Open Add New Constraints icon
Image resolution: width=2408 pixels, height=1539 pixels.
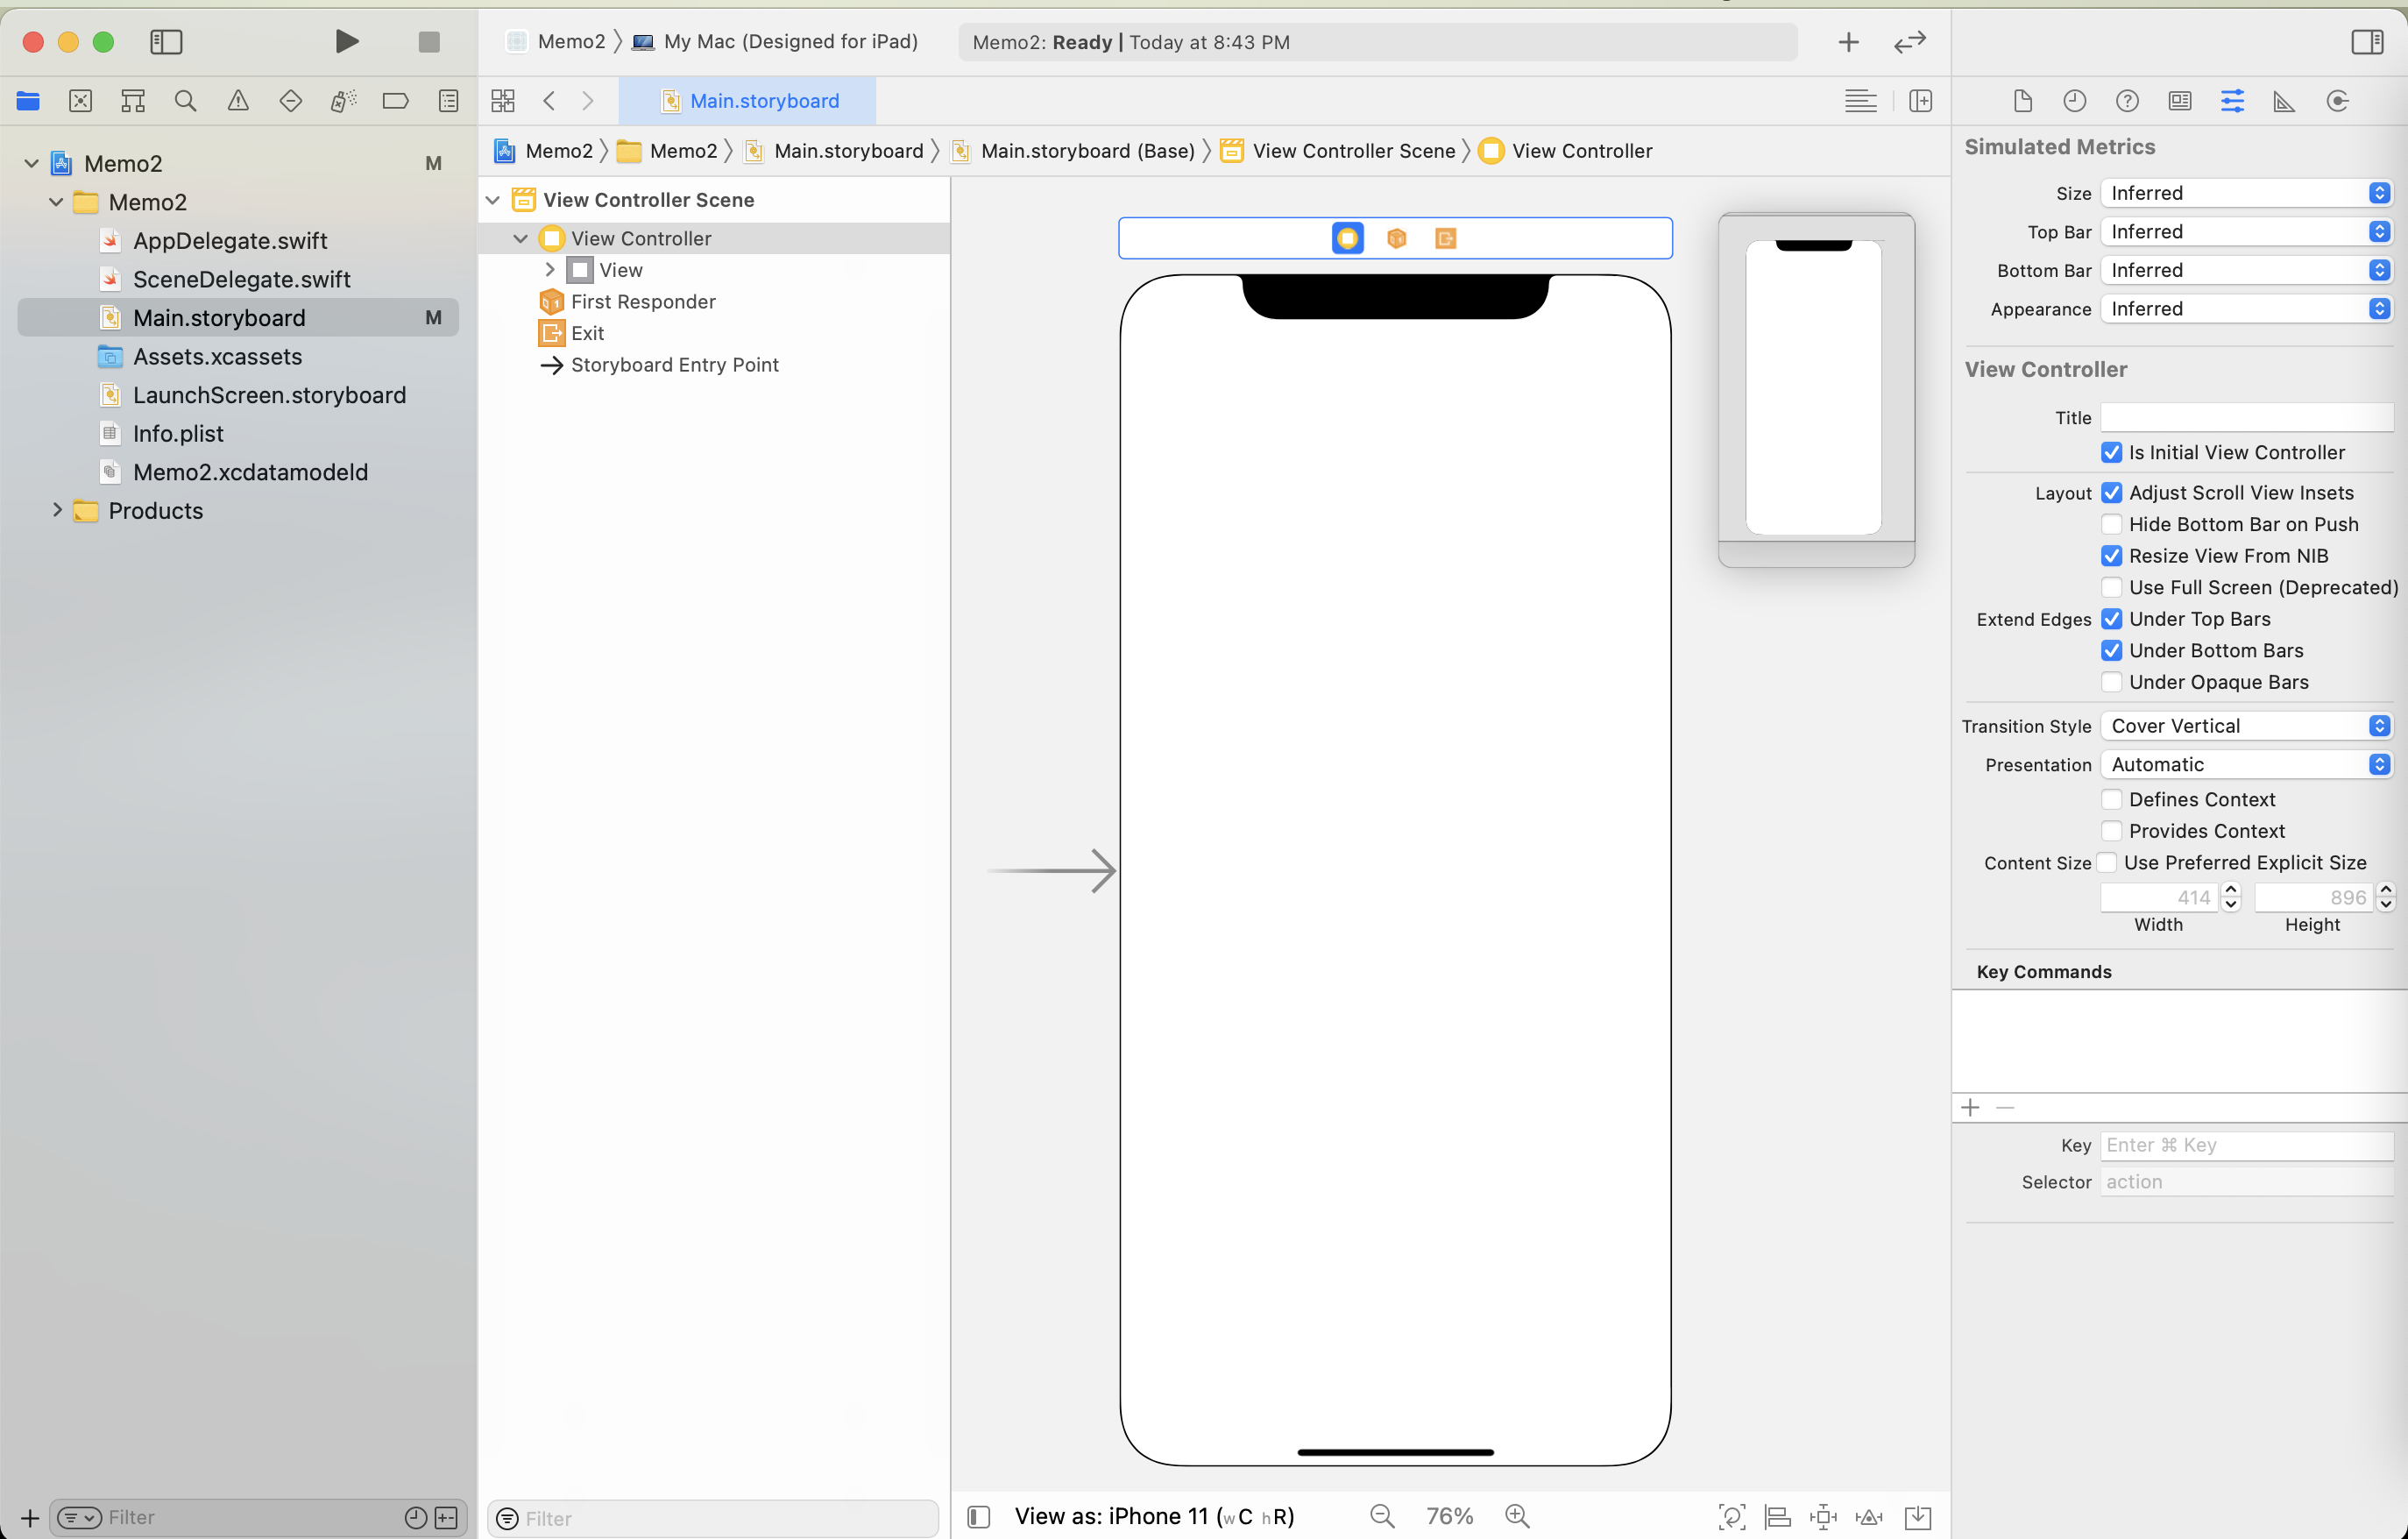pos(1823,1516)
